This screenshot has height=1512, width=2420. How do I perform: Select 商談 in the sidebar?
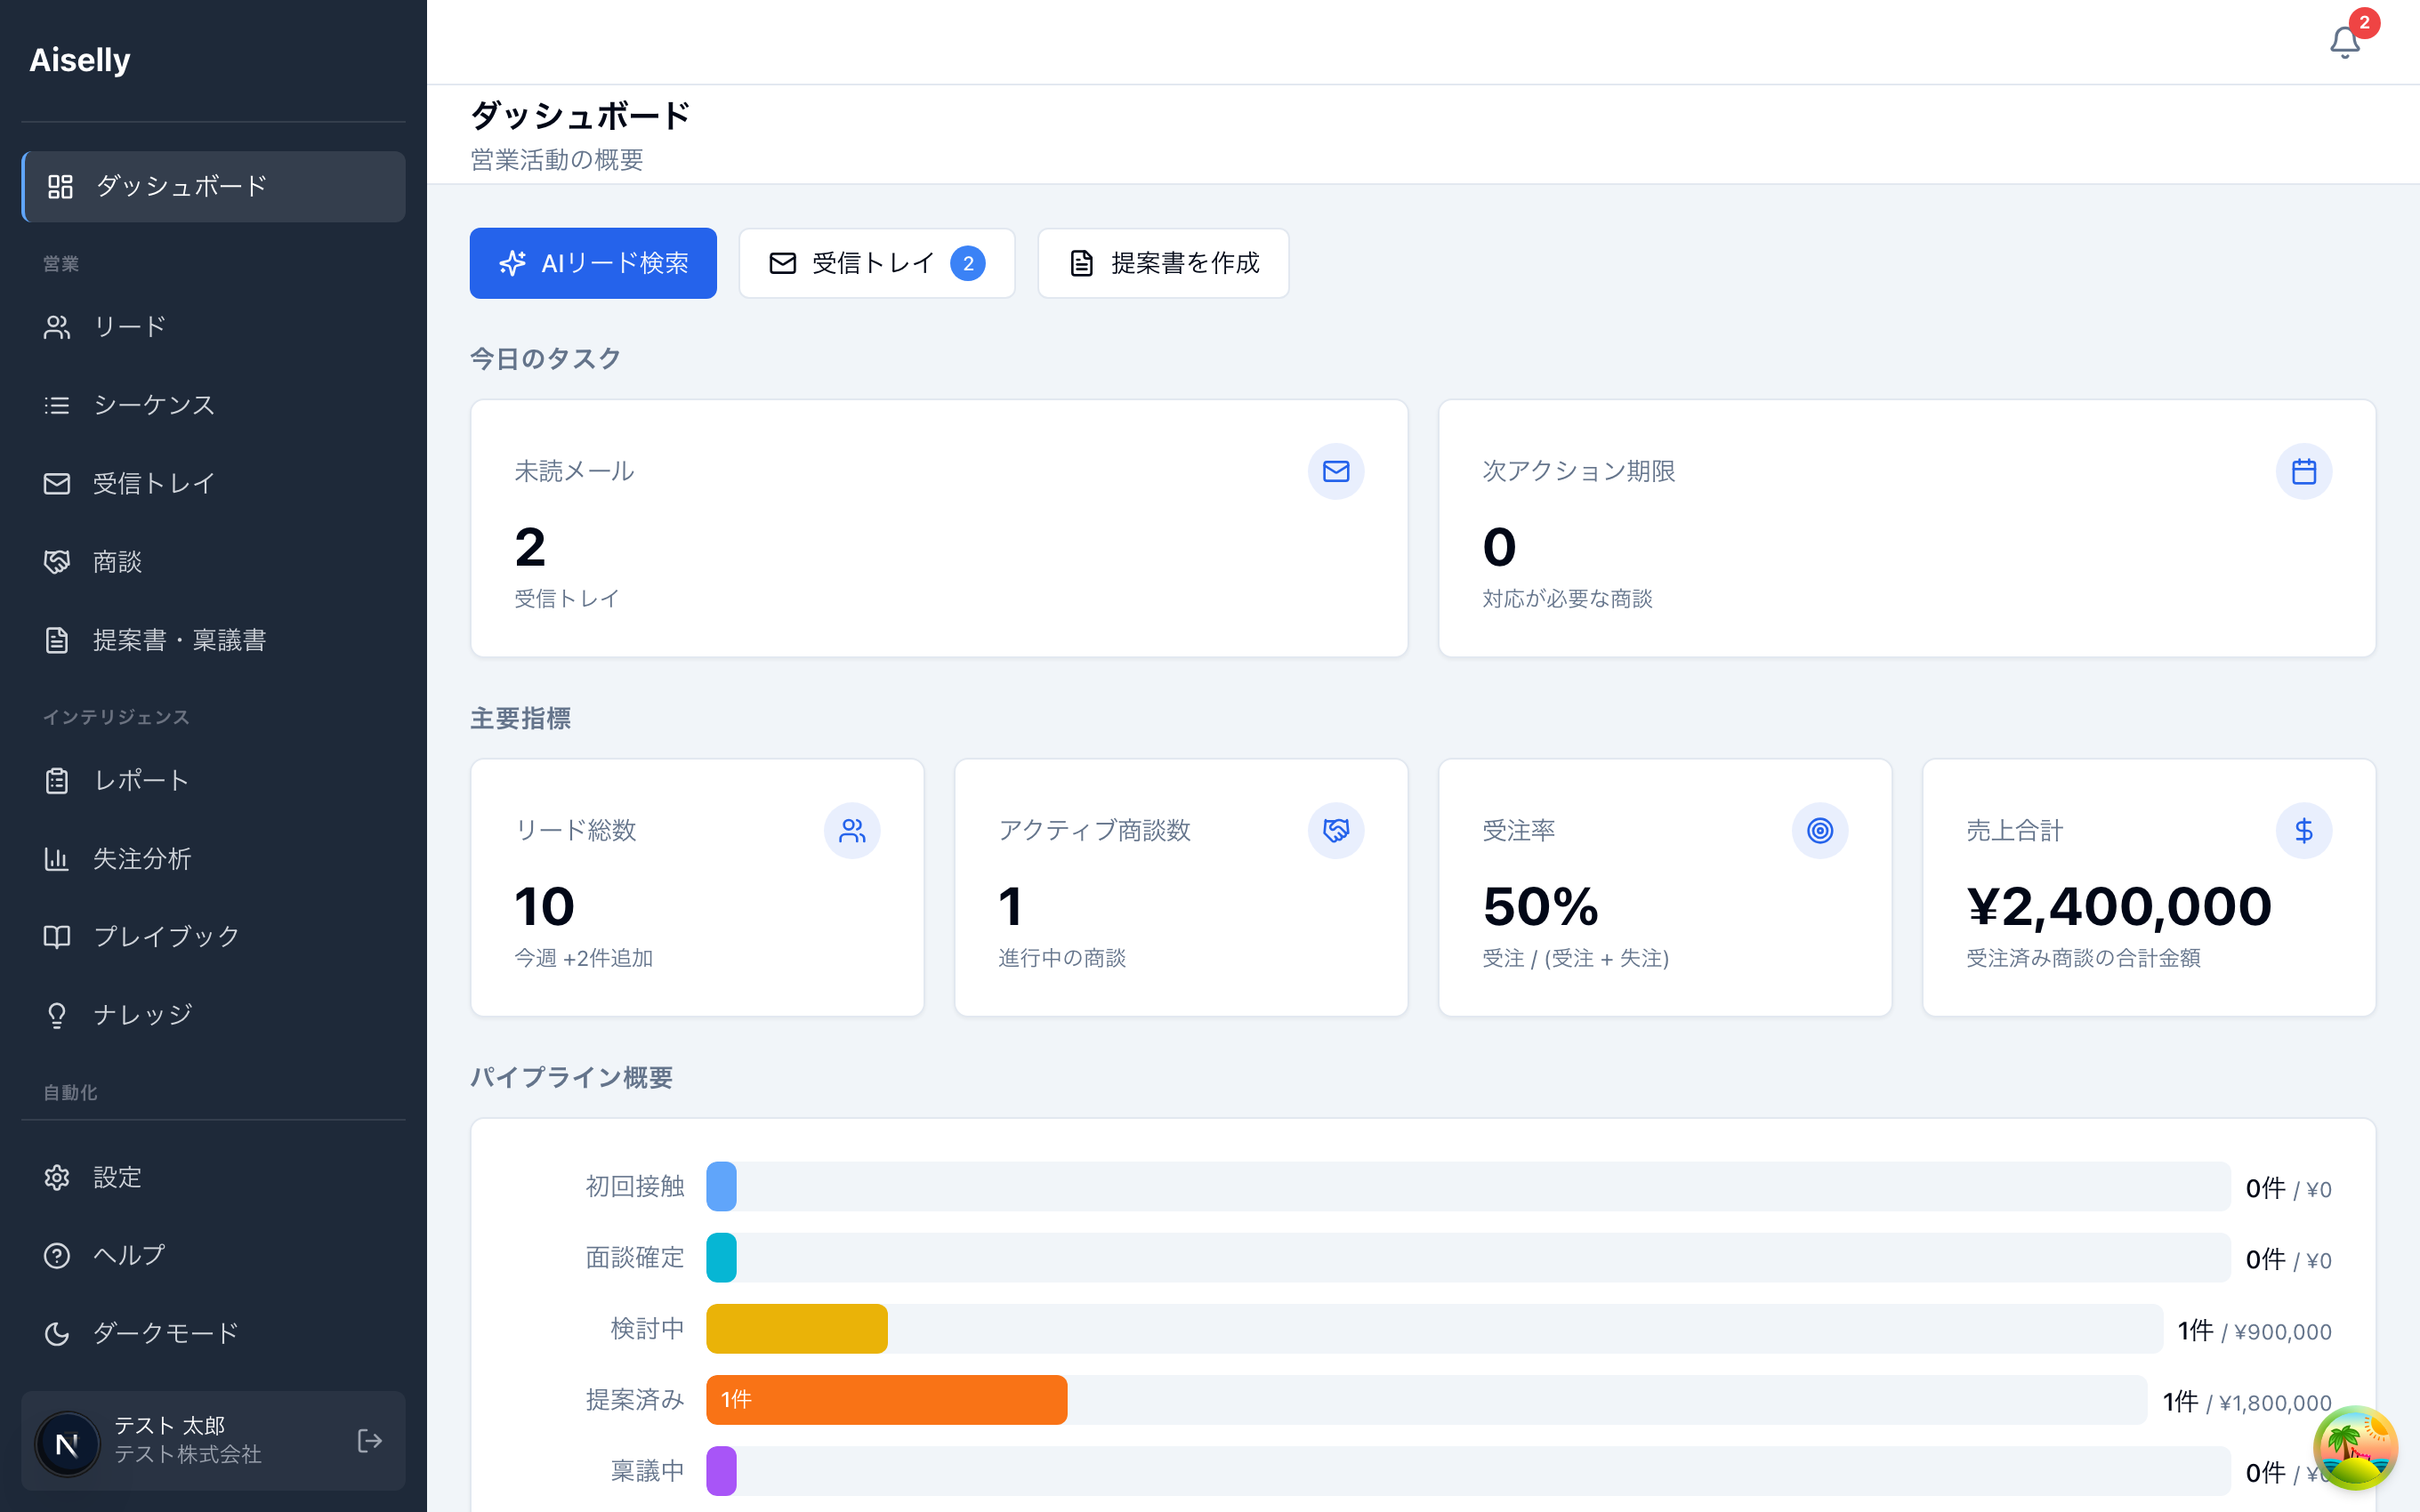pyautogui.click(x=213, y=562)
